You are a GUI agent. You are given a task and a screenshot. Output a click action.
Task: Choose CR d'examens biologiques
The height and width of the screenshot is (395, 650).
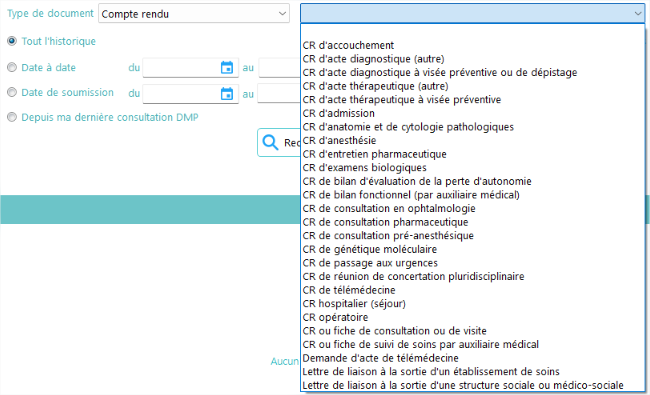[473, 168]
